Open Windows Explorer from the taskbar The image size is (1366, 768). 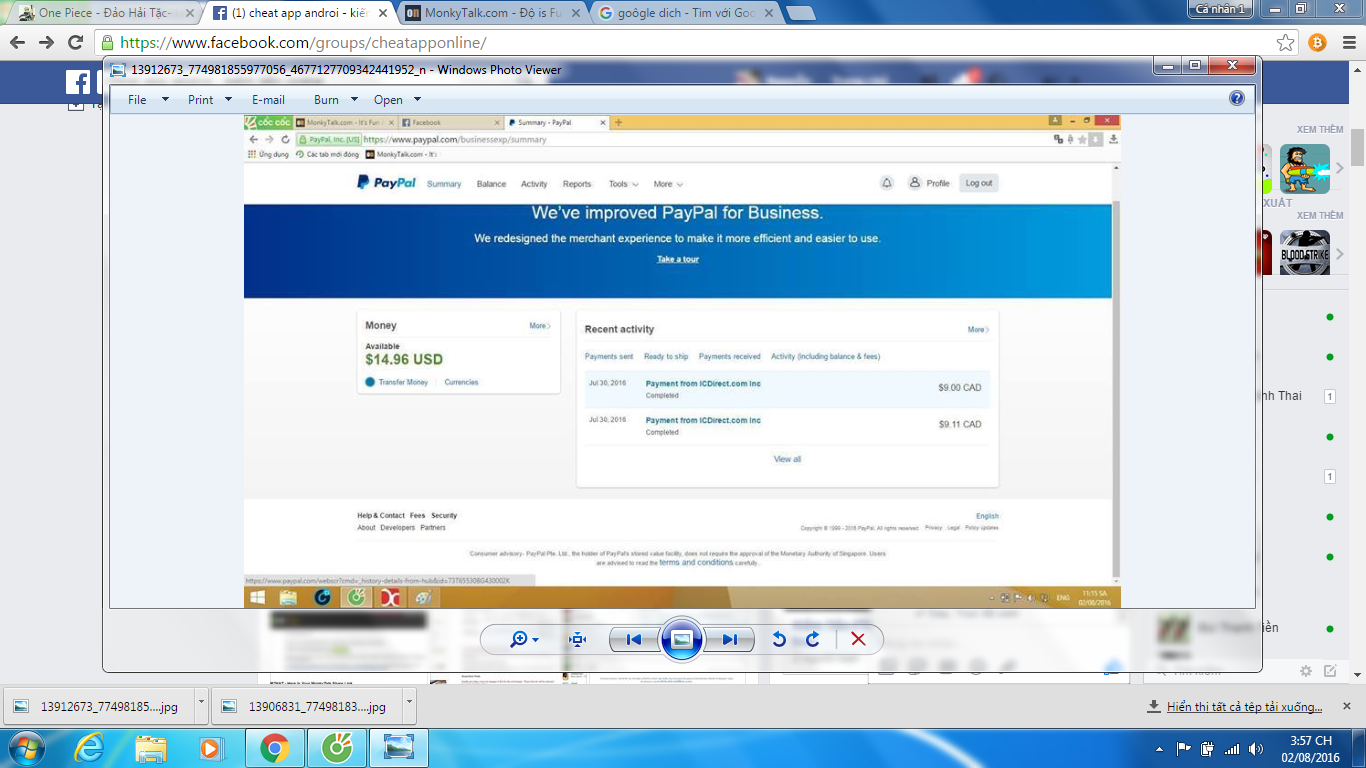(151, 748)
